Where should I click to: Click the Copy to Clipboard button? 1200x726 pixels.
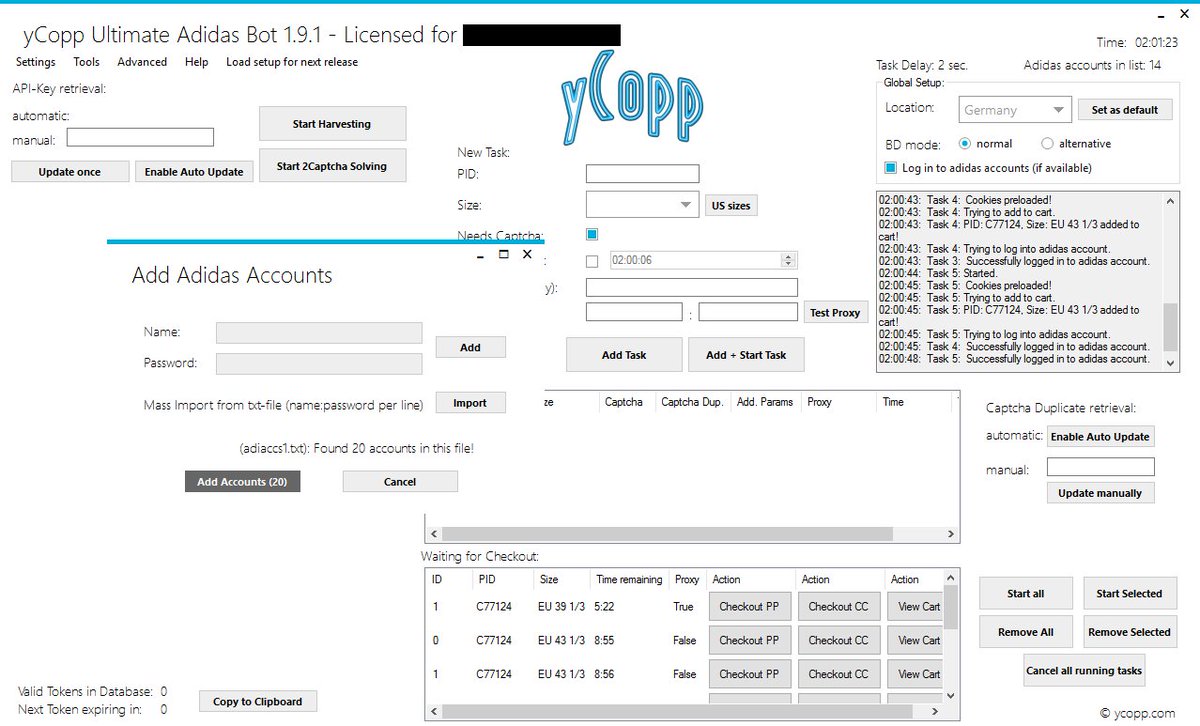(258, 702)
